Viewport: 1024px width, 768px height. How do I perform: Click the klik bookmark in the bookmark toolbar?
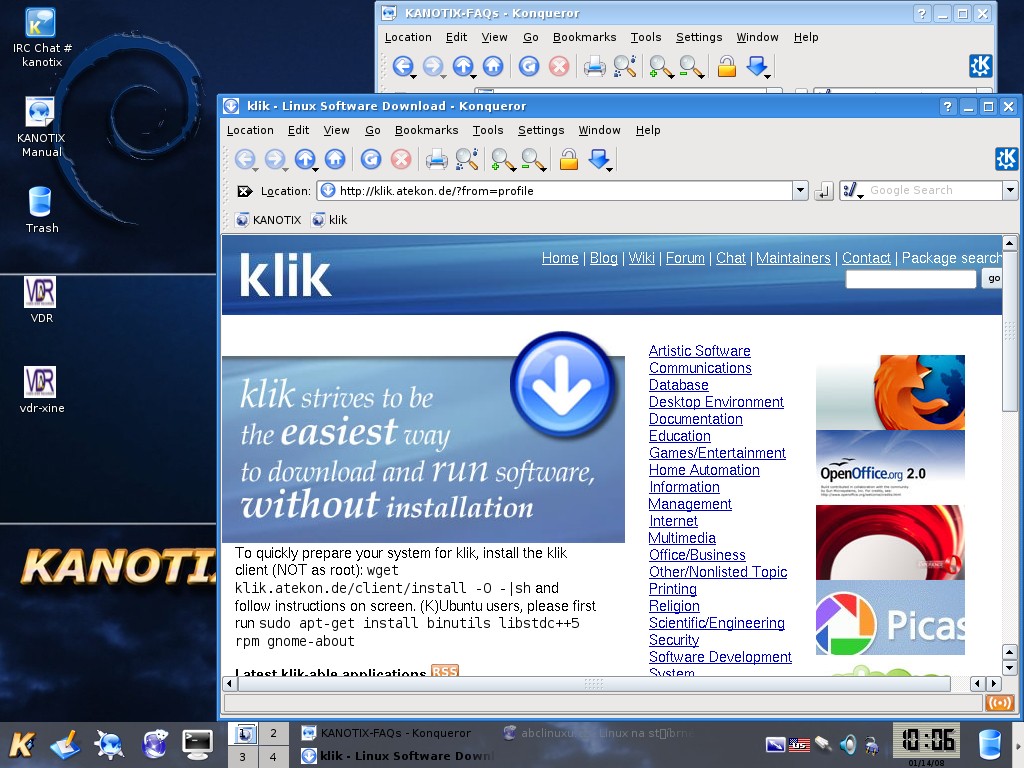click(x=330, y=220)
